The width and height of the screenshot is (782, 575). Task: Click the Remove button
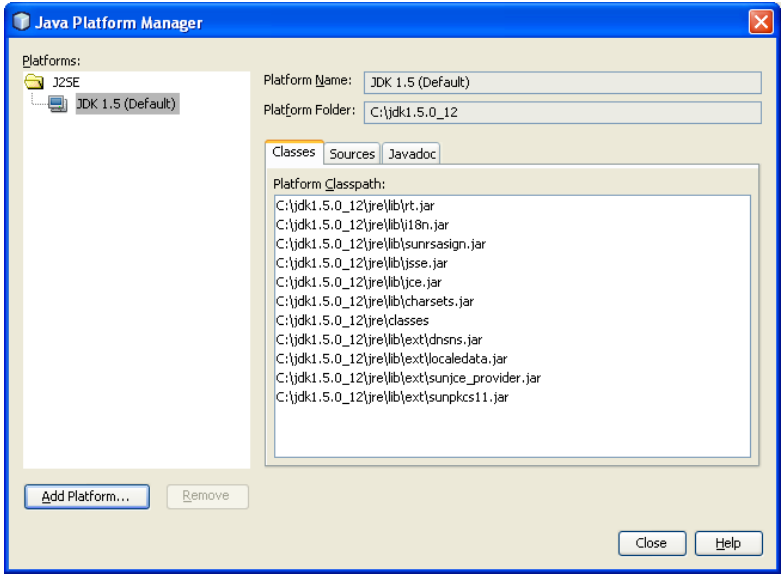tap(207, 496)
